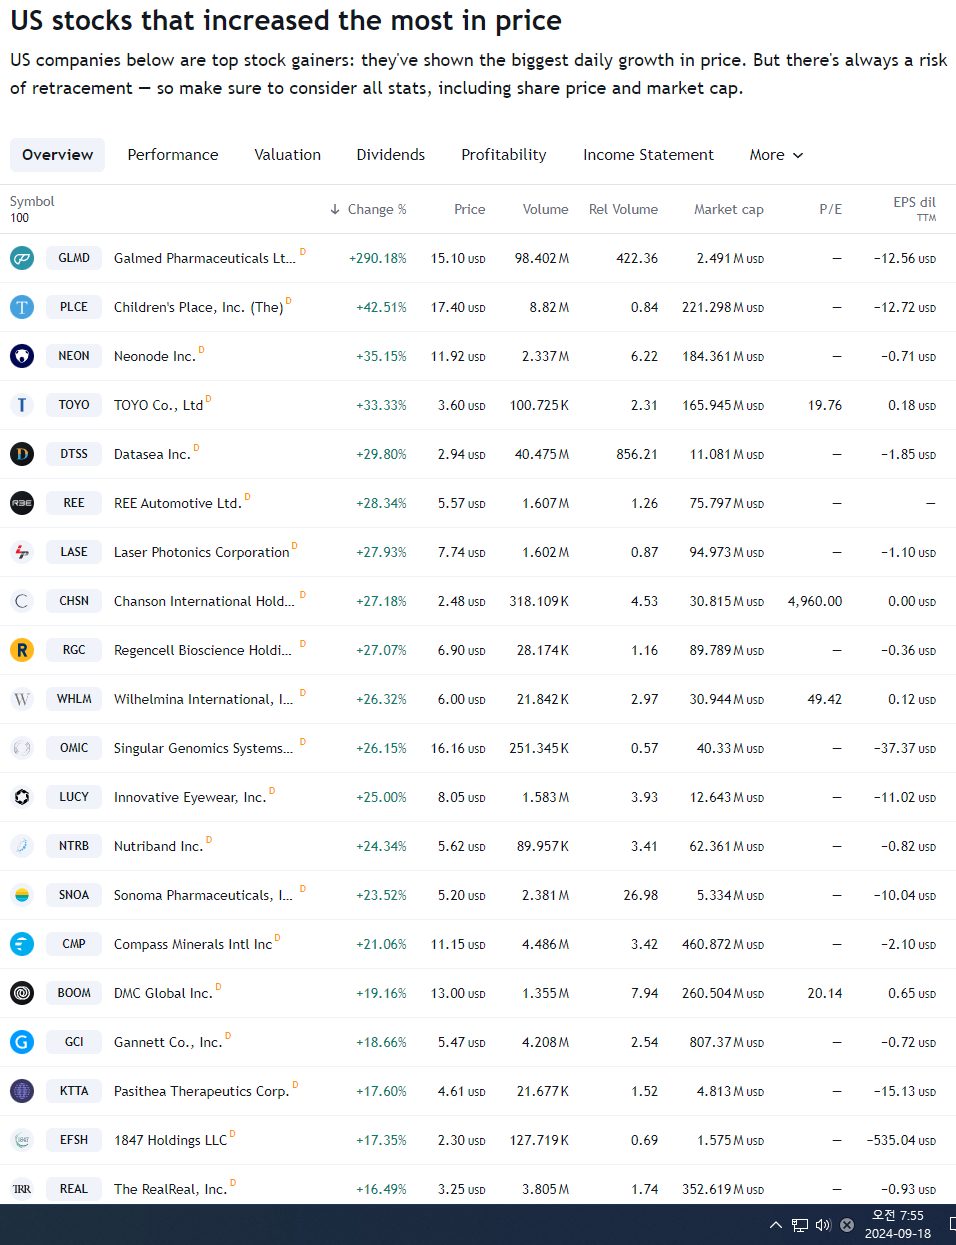Screen dimensions: 956x1245
Task: Open Compass Minerals Intl Inc name link
Action: [x=193, y=944]
